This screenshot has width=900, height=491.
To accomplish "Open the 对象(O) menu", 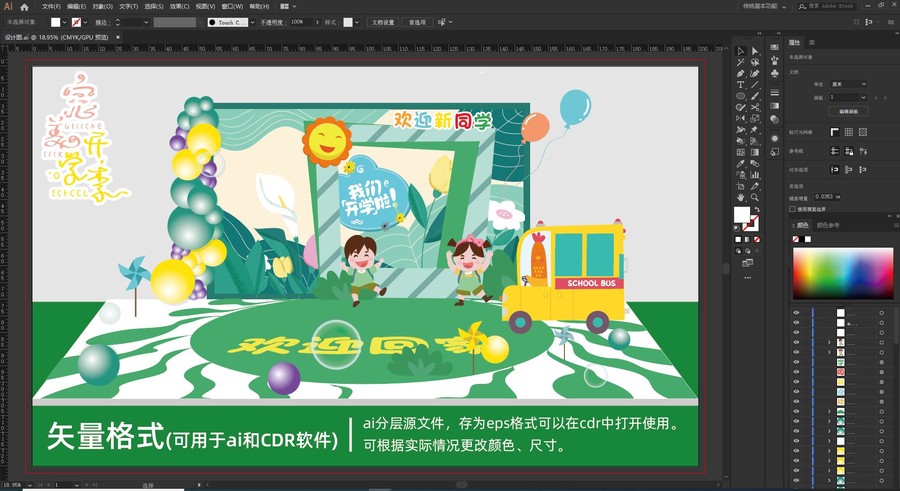I will [102, 6].
